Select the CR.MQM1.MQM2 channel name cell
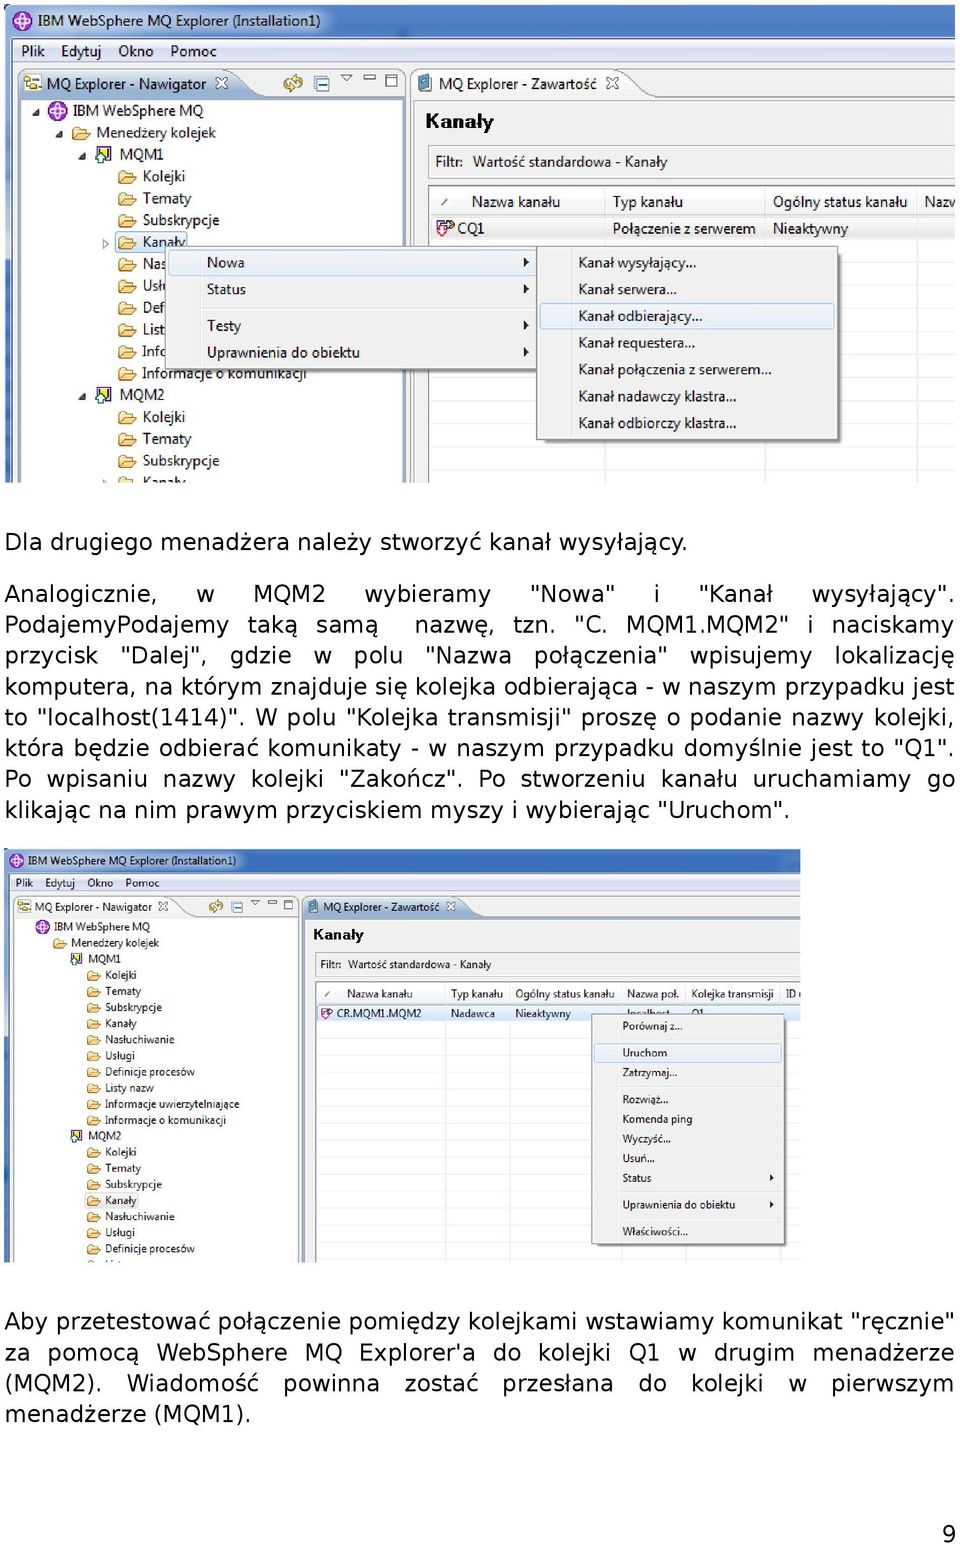The height and width of the screenshot is (1544, 960). [x=378, y=1013]
